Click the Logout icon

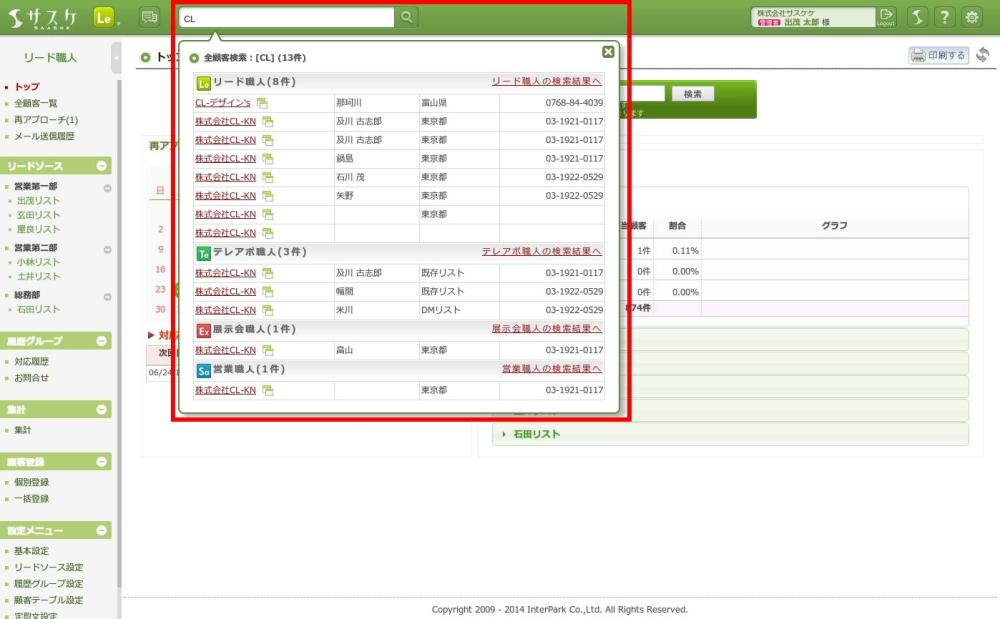886,17
